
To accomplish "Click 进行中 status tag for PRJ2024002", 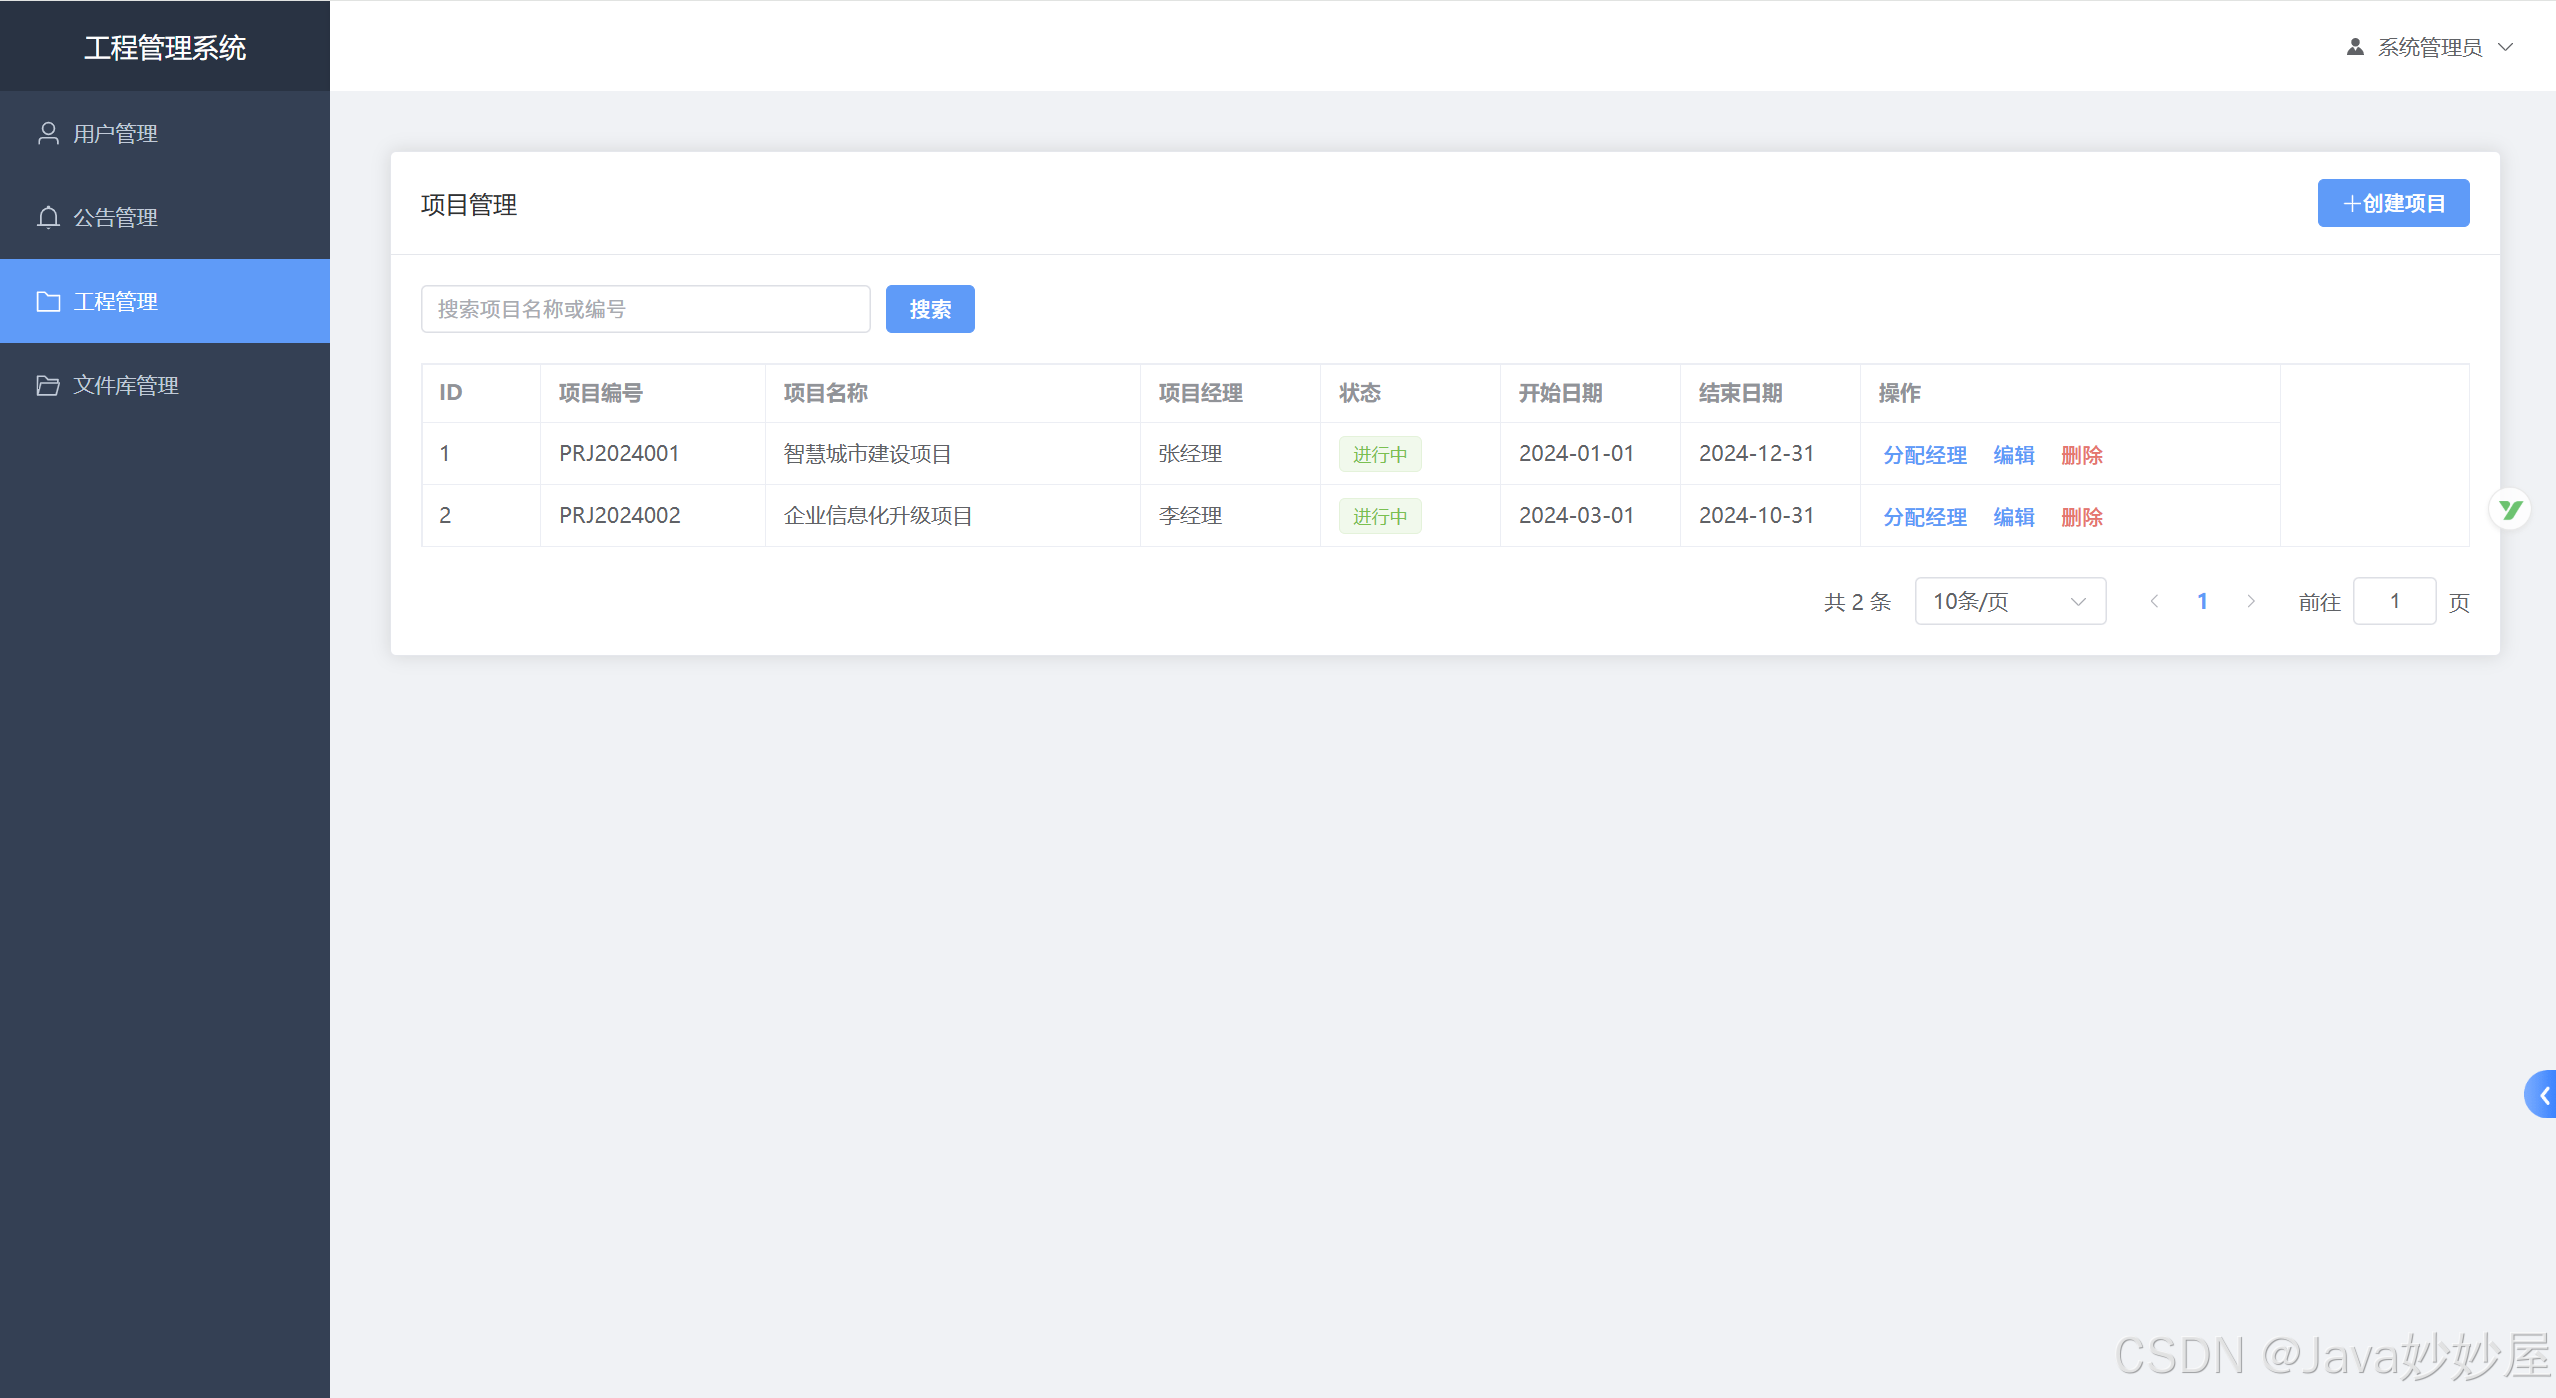I will (x=1380, y=516).
